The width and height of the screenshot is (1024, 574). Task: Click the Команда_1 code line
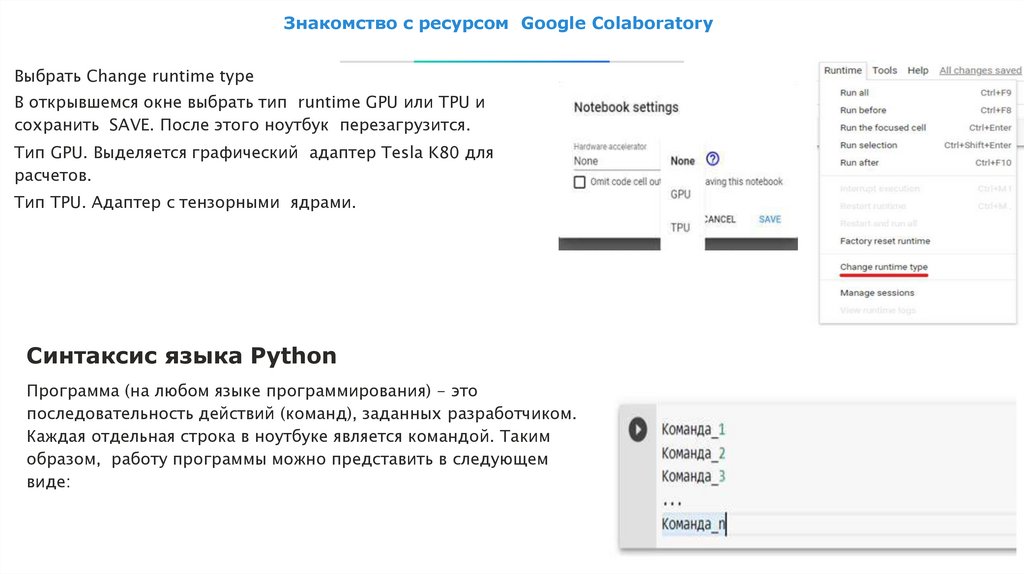coord(693,430)
